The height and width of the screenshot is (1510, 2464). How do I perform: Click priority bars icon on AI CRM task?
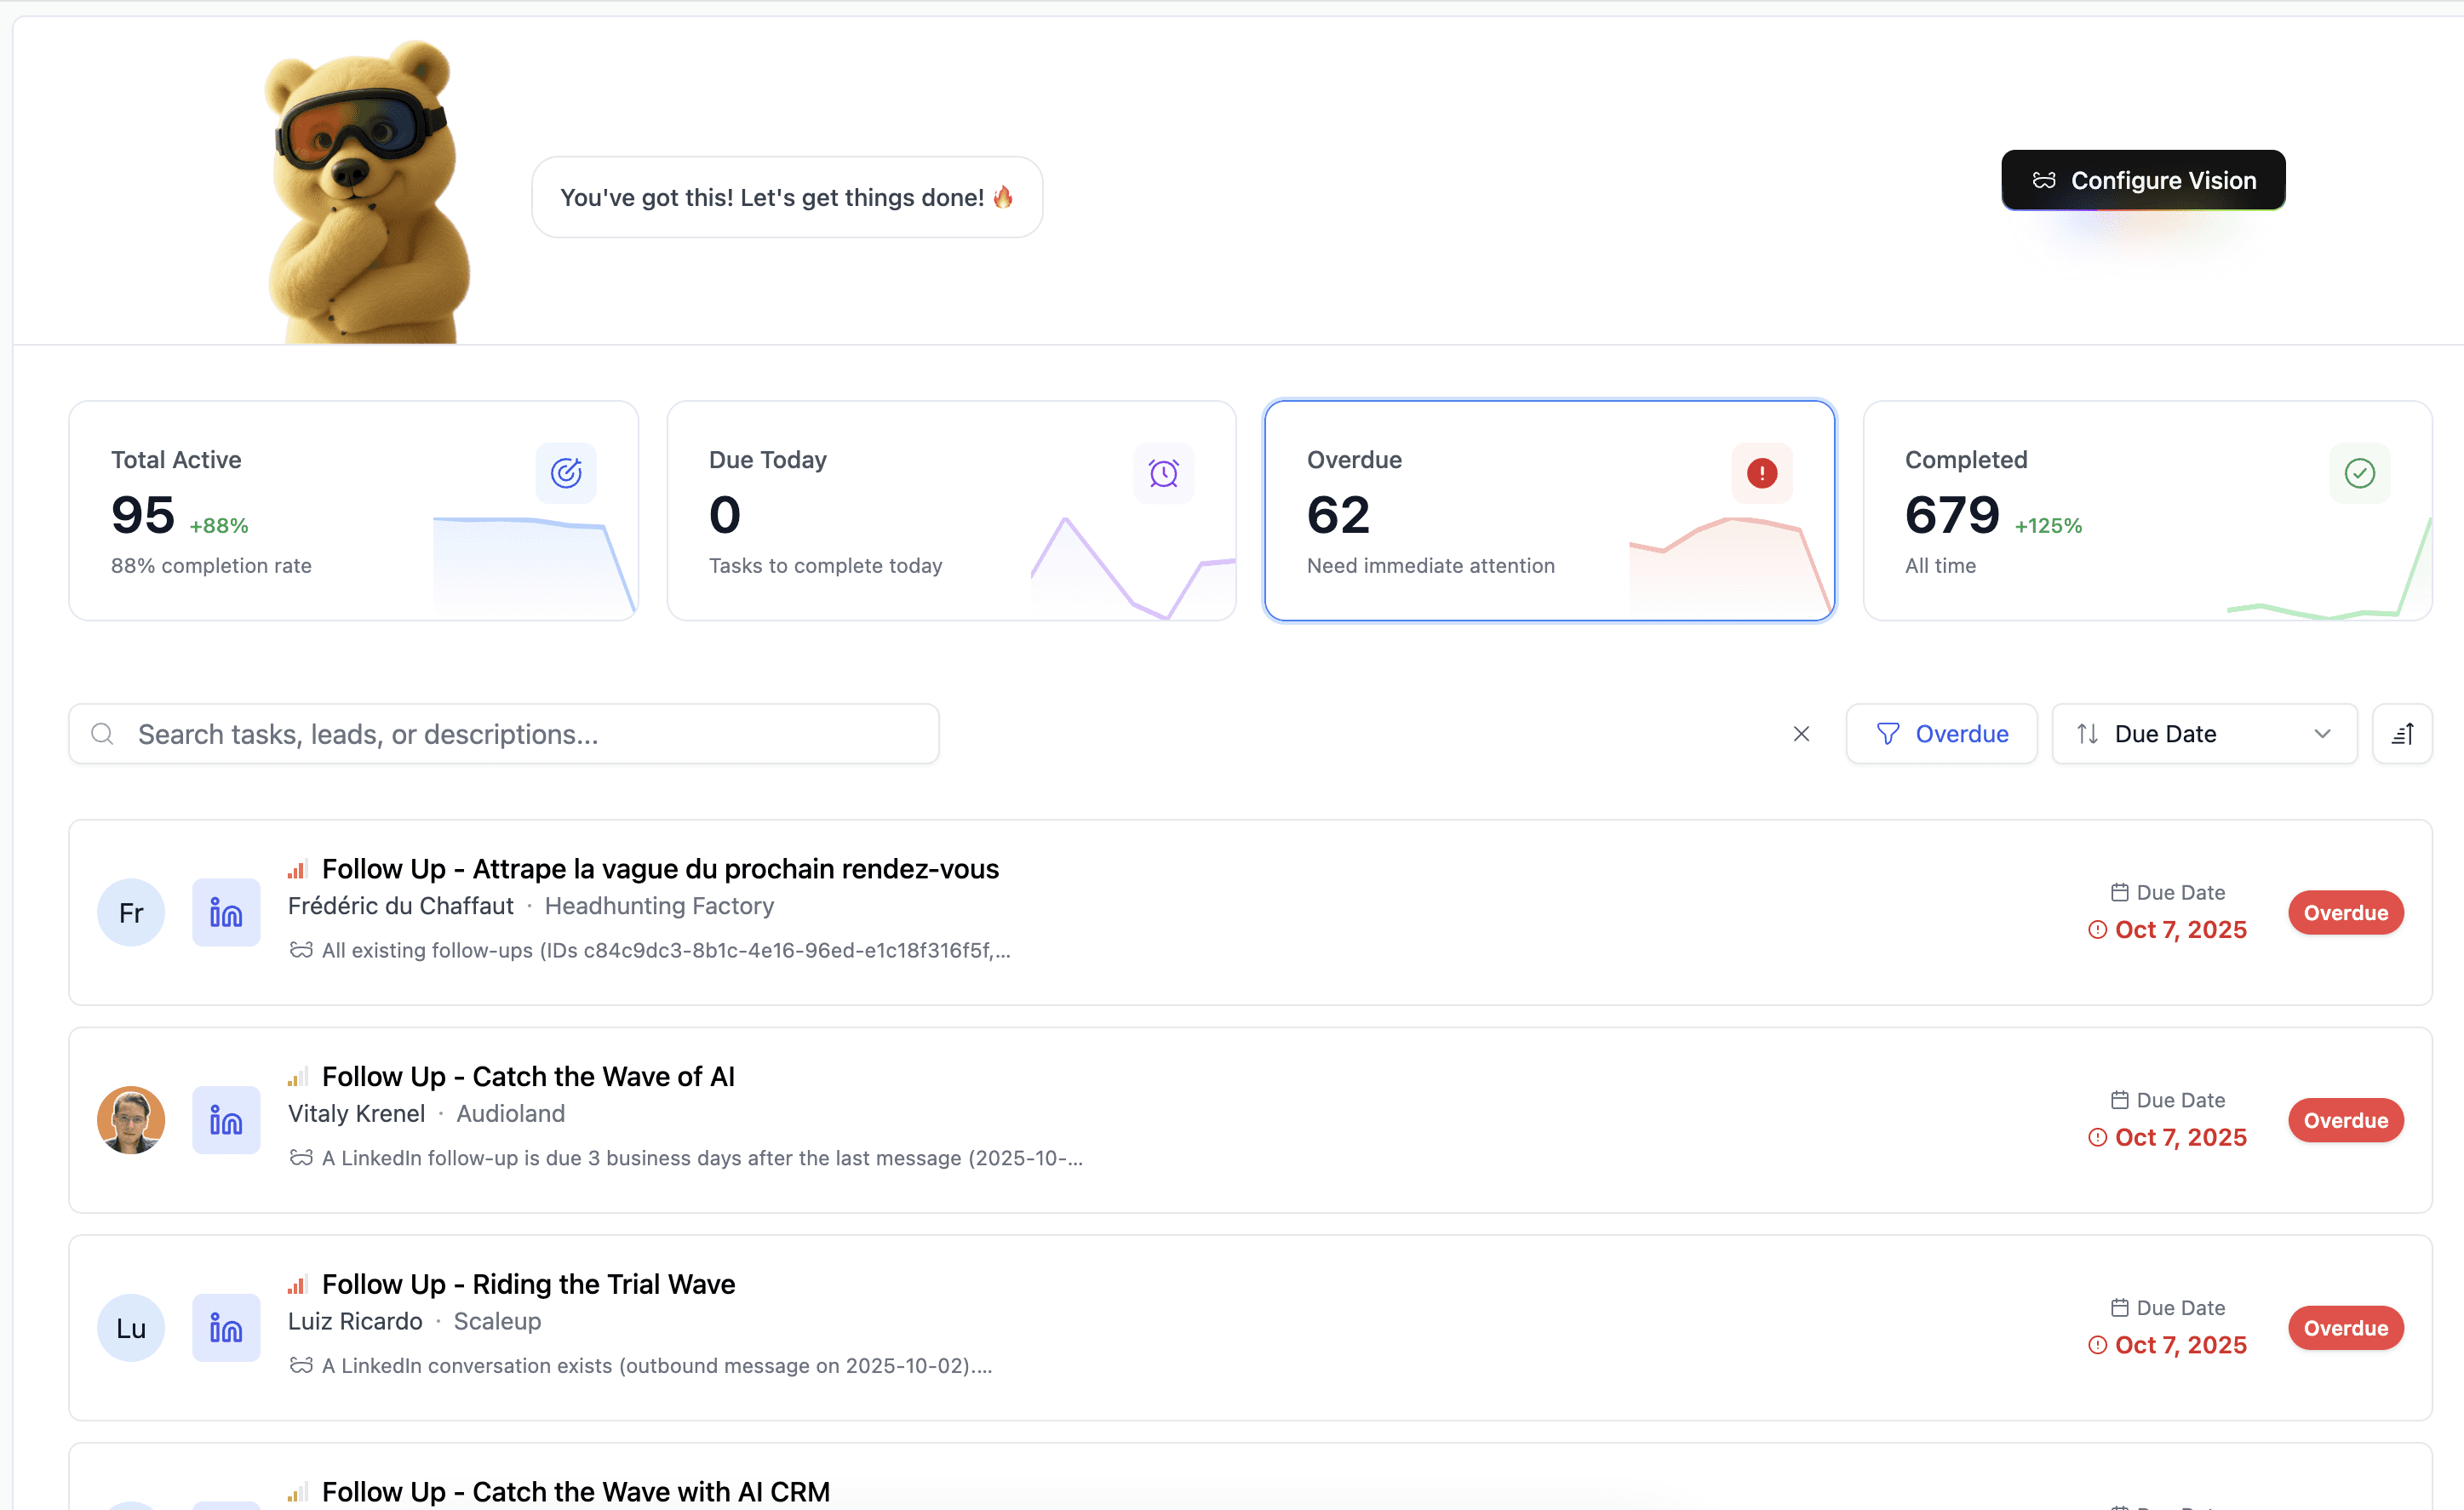click(x=296, y=1492)
